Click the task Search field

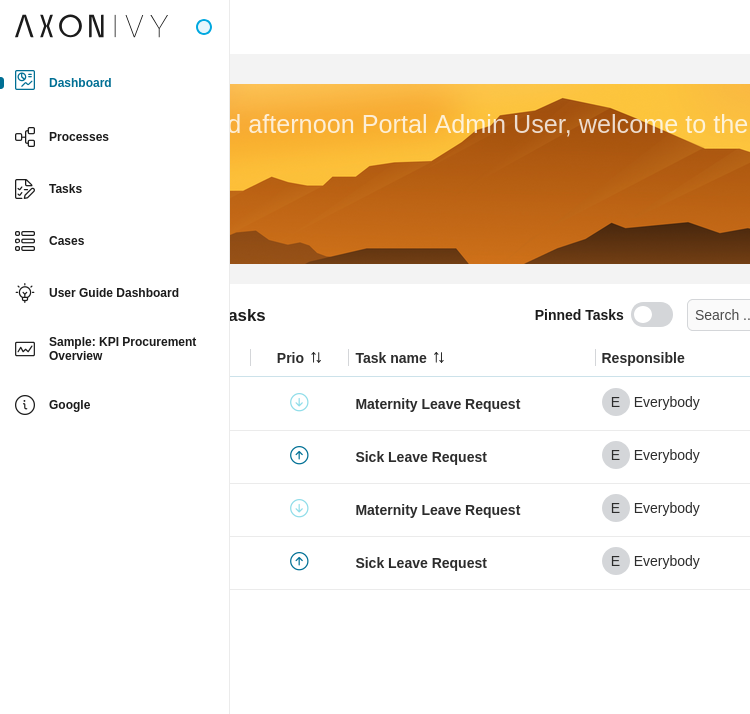click(x=718, y=315)
